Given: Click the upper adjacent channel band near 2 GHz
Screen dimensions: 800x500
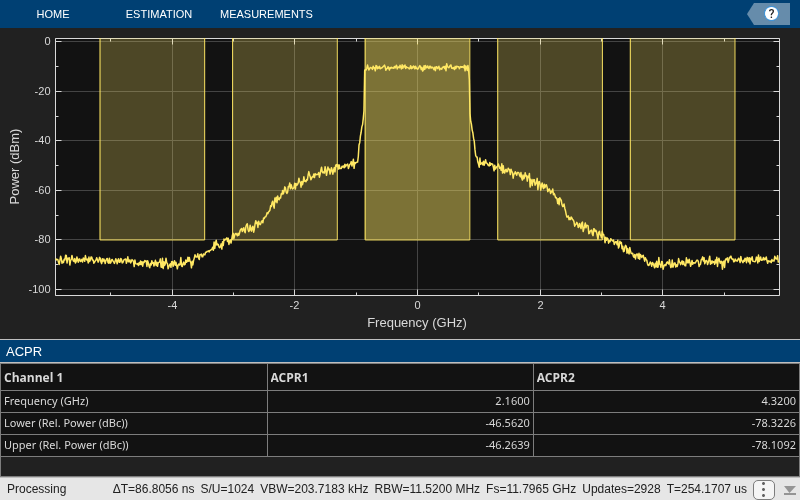Looking at the screenshot, I should [x=549, y=139].
